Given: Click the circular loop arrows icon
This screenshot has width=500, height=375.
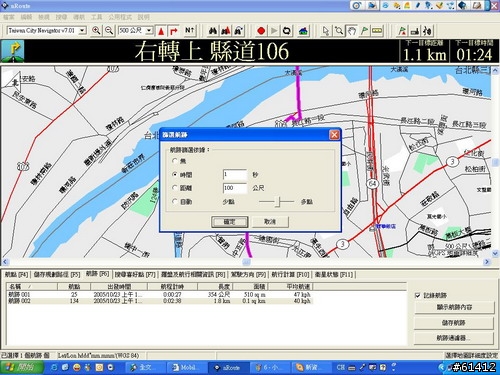Looking at the screenshot, I should coord(286,31).
